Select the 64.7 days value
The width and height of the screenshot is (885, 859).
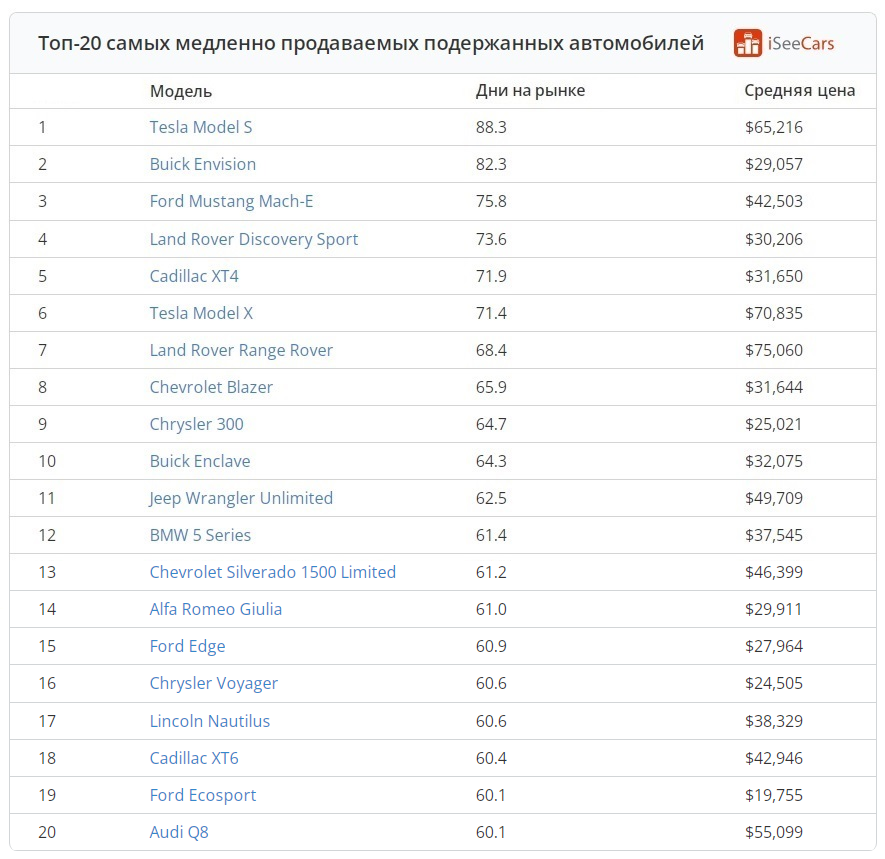pyautogui.click(x=491, y=424)
